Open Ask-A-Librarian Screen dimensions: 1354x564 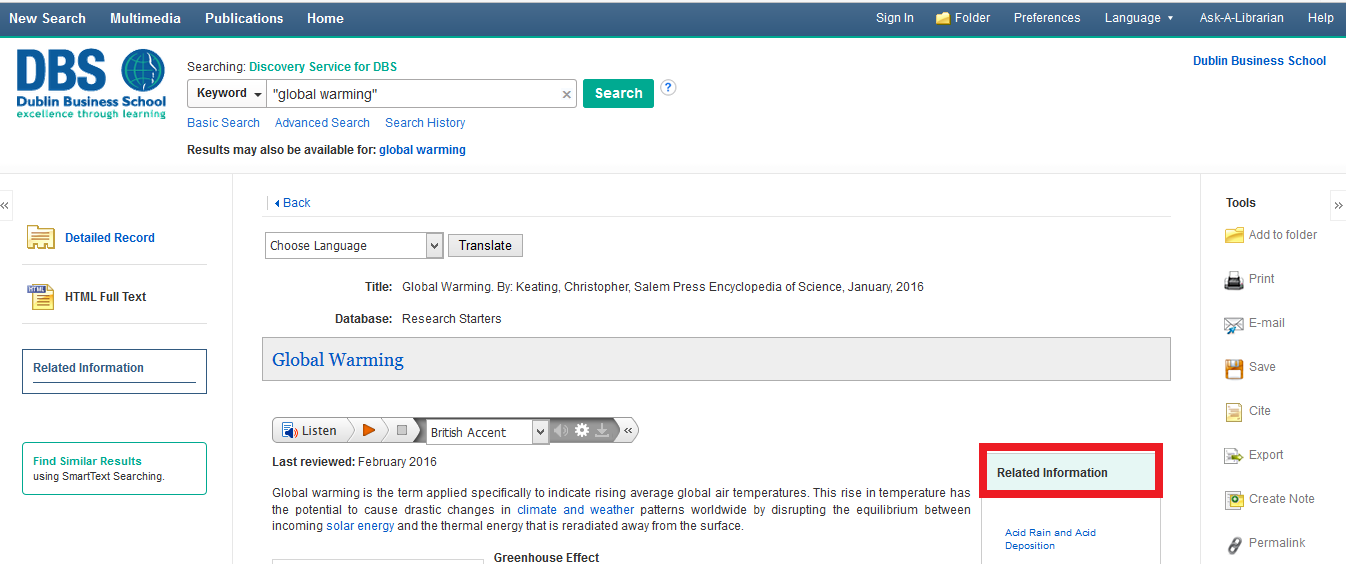click(x=1241, y=18)
